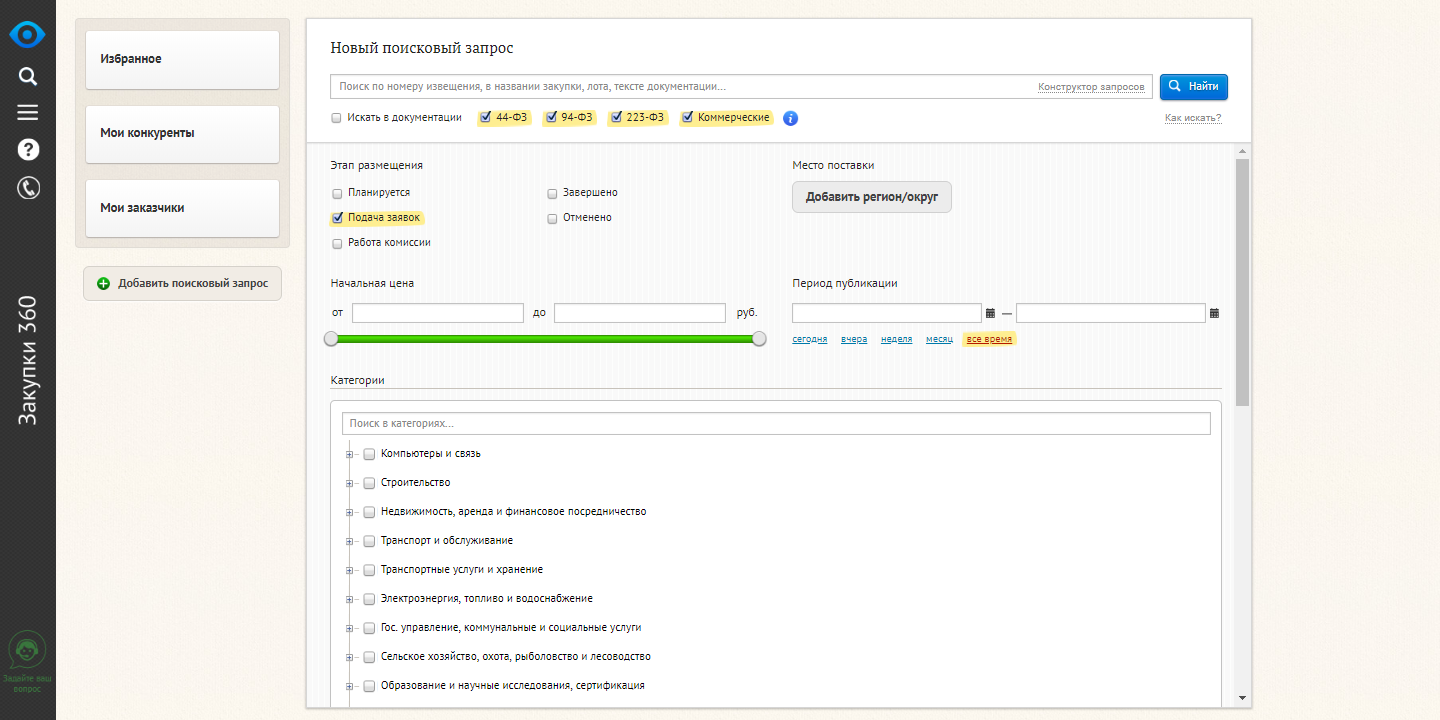1440x720 pixels.
Task: Check Транспортные услуги и хранение category
Action: click(x=369, y=570)
